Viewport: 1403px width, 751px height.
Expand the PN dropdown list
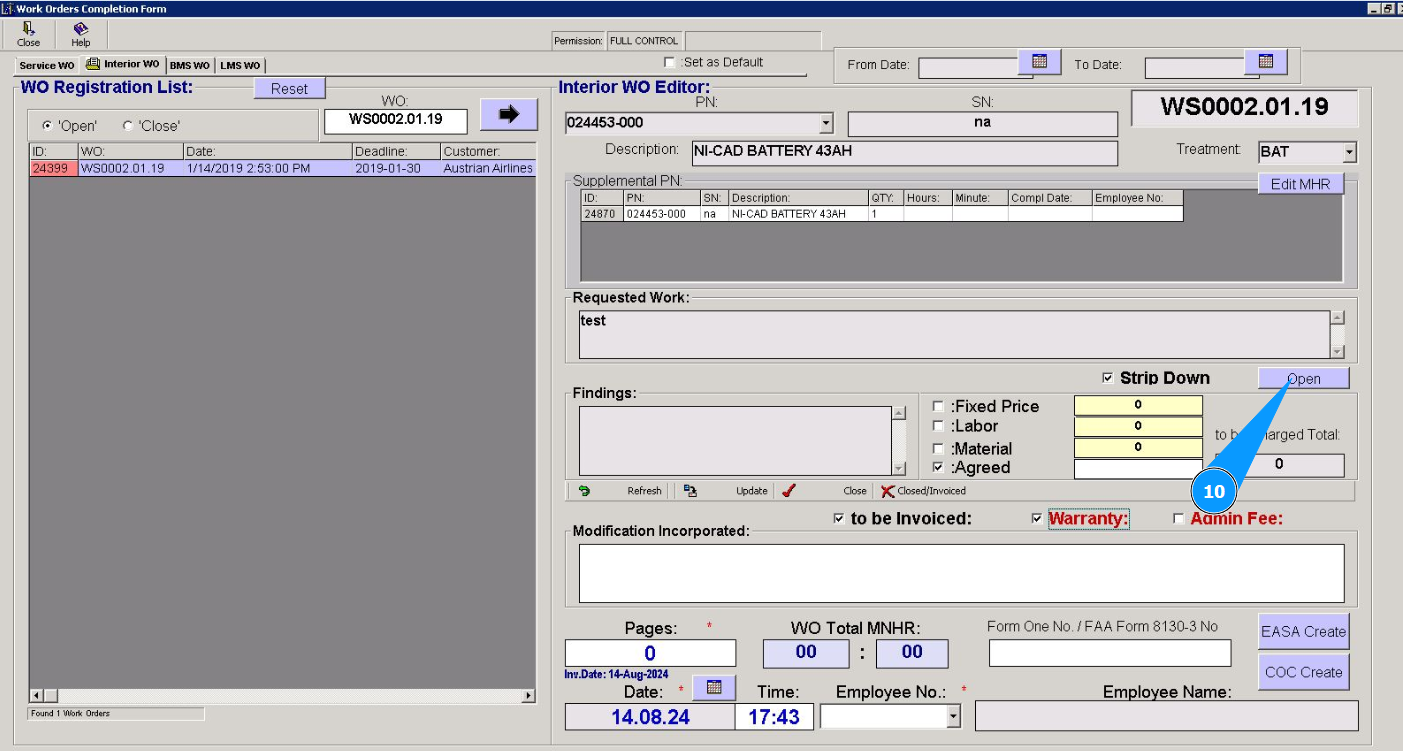[826, 124]
